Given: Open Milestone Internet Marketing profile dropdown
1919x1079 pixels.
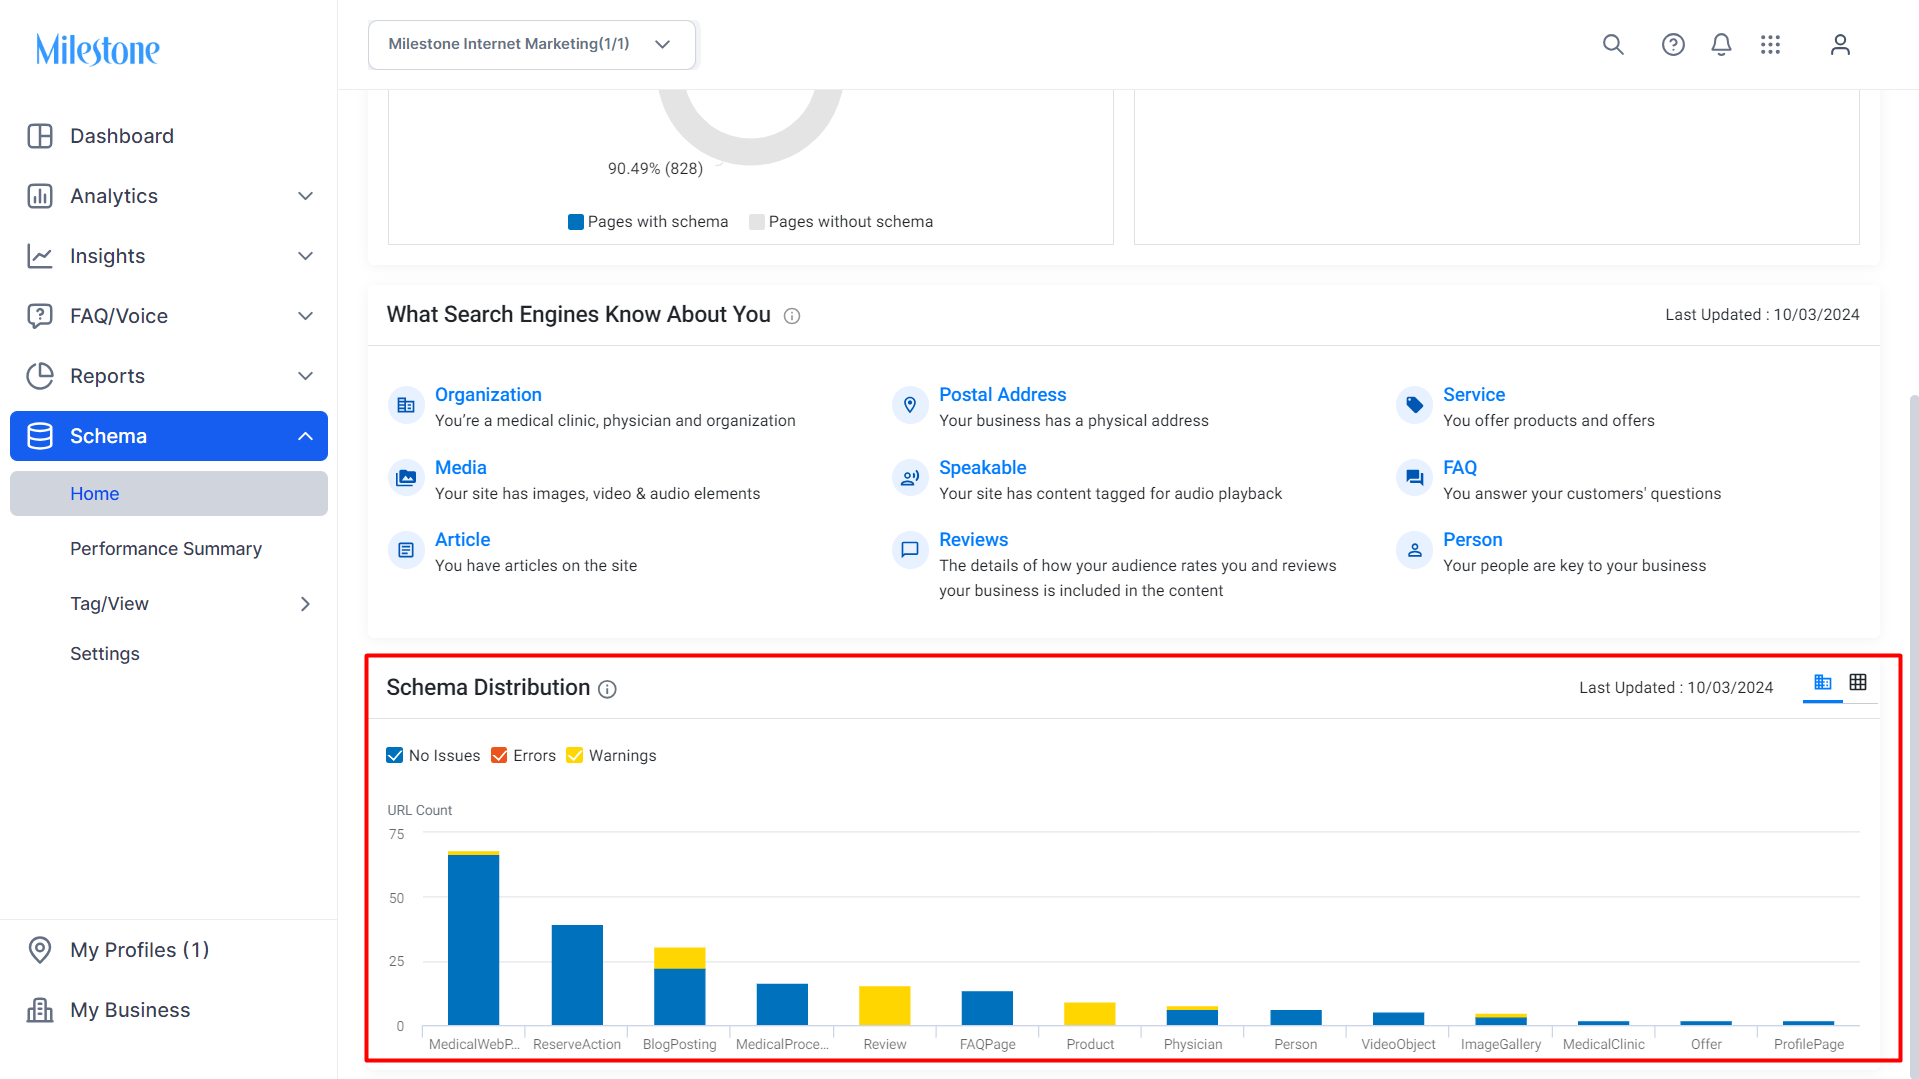Looking at the screenshot, I should coord(532,45).
